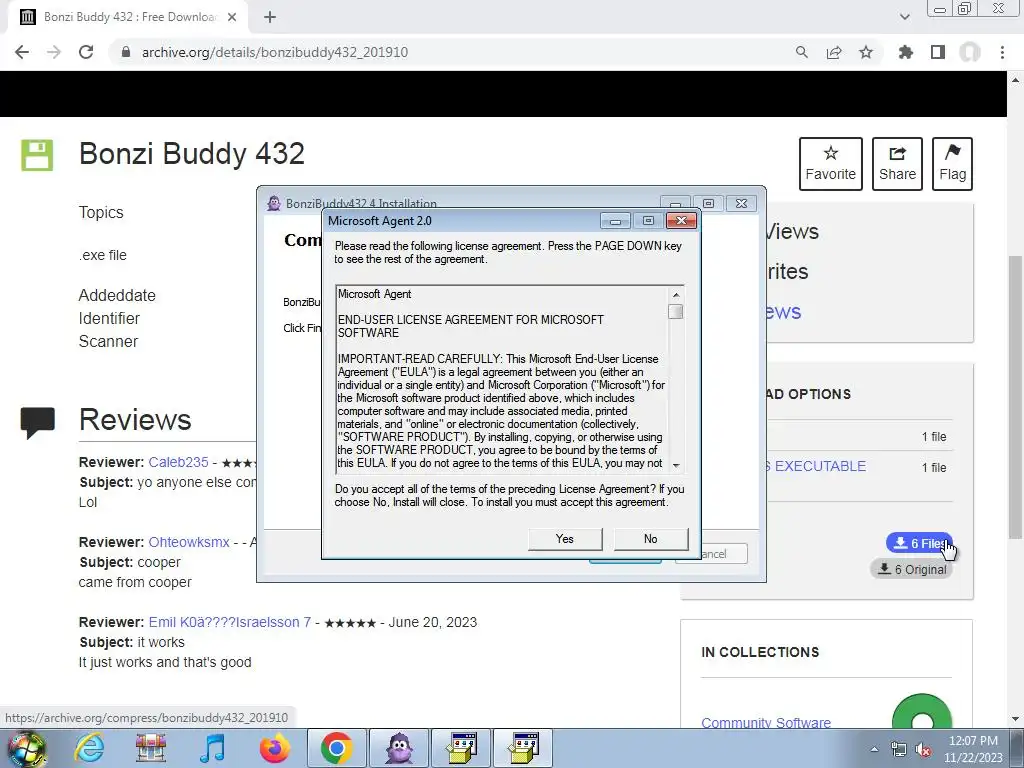Screen dimensions: 1024x768
Task: Click the padlock site info icon
Action: 126,52
